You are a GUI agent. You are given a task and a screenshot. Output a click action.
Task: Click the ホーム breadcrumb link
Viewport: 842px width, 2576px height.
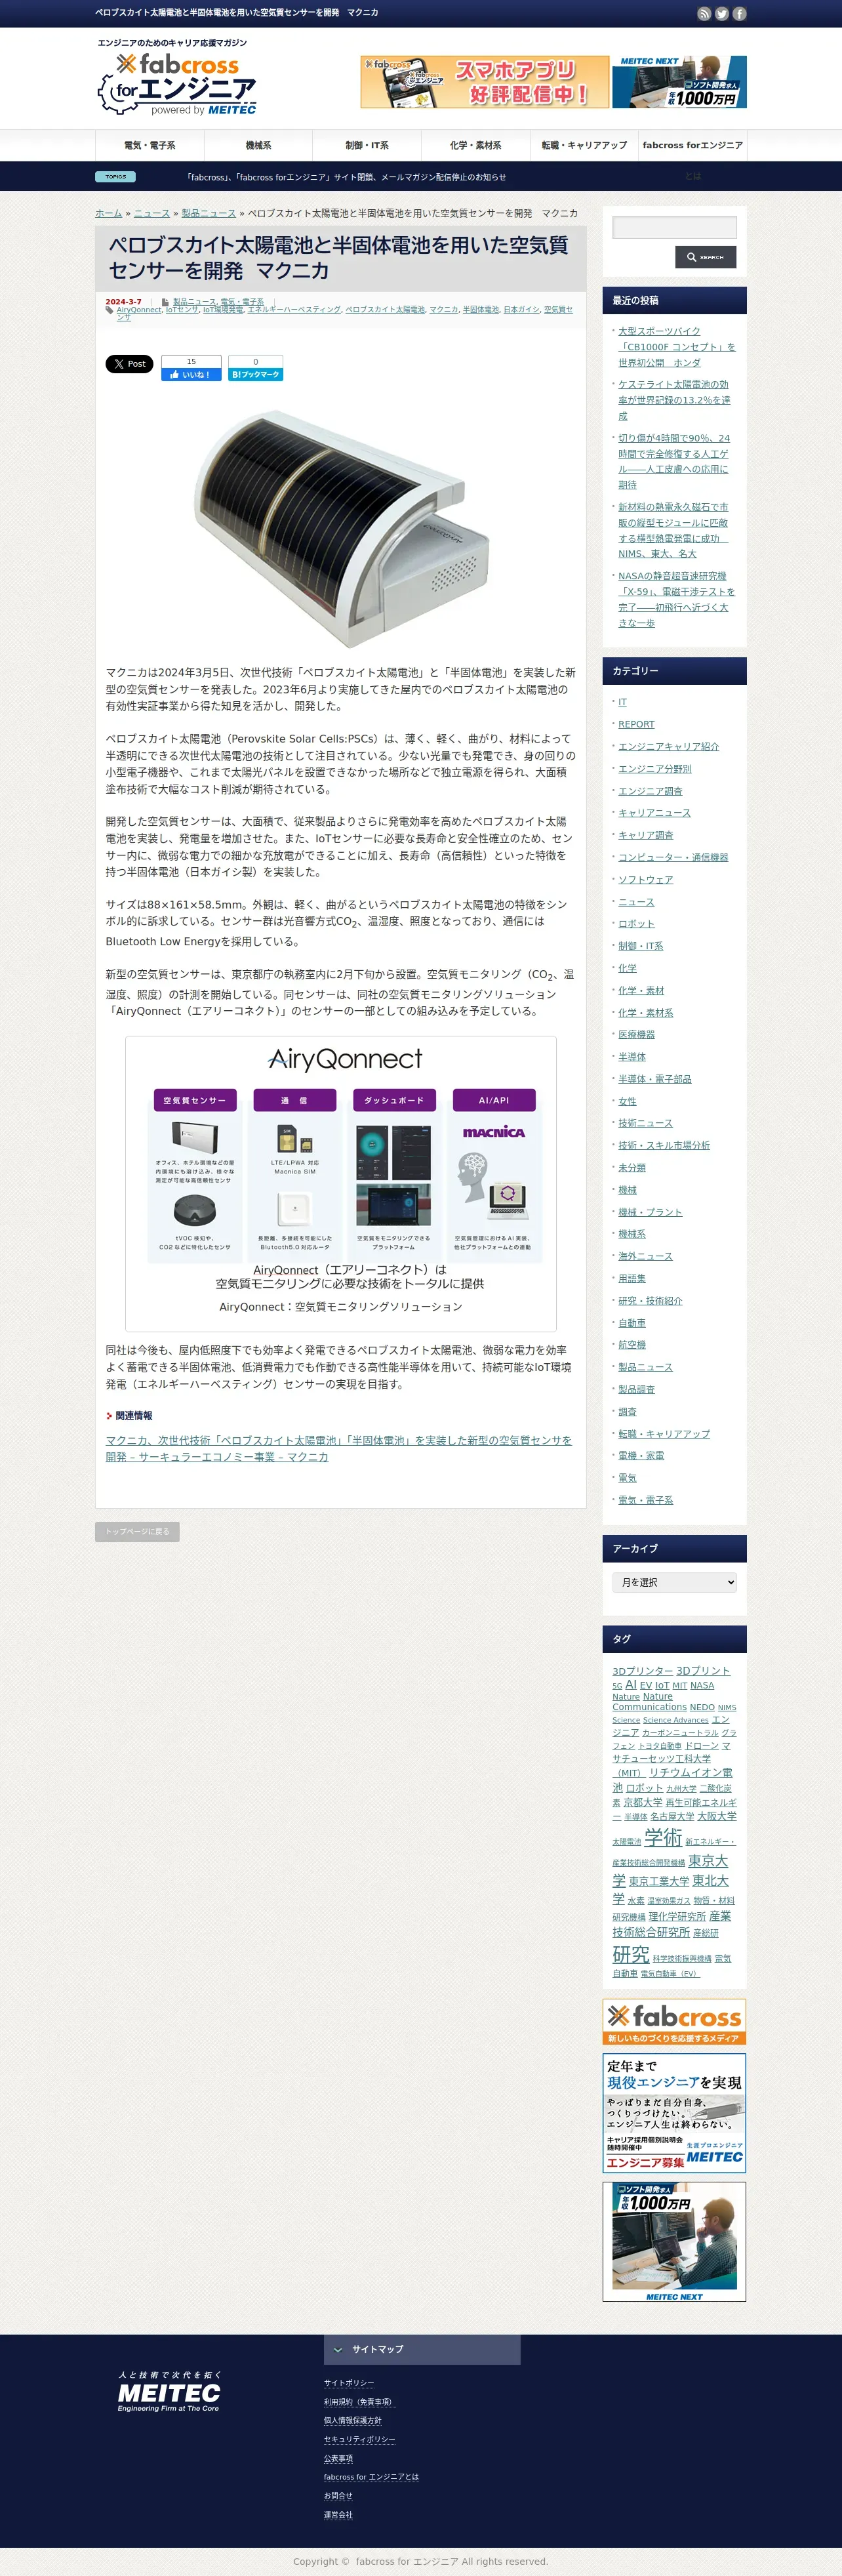(x=109, y=213)
